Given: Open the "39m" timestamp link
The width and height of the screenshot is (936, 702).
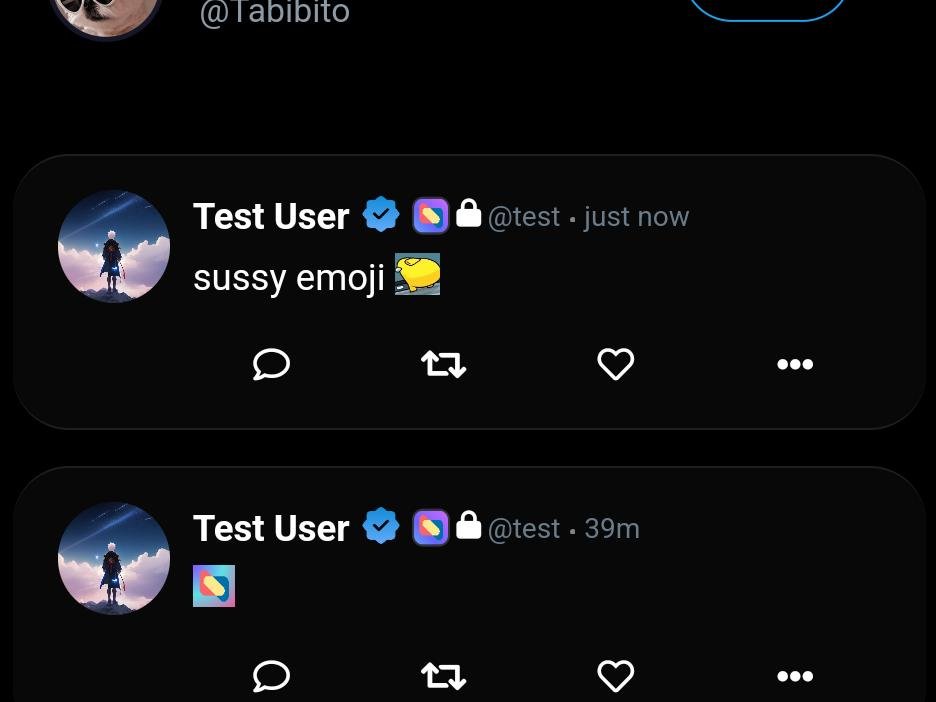Looking at the screenshot, I should (612, 528).
